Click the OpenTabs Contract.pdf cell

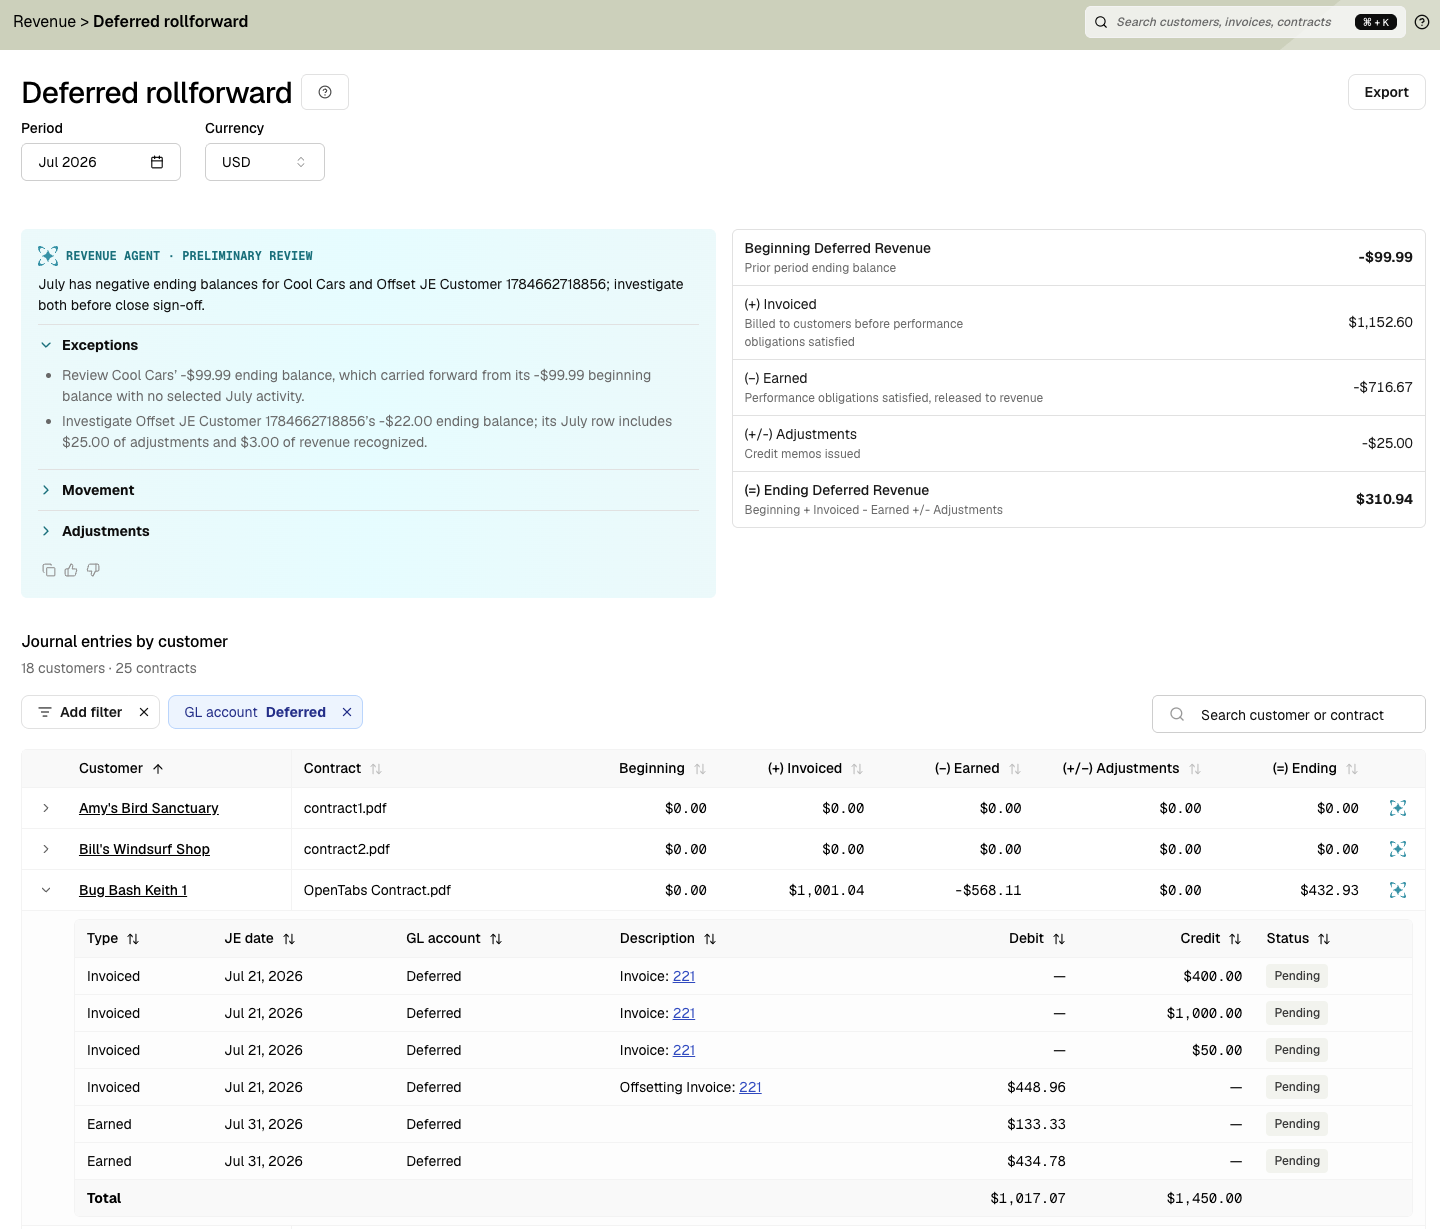[x=377, y=890]
